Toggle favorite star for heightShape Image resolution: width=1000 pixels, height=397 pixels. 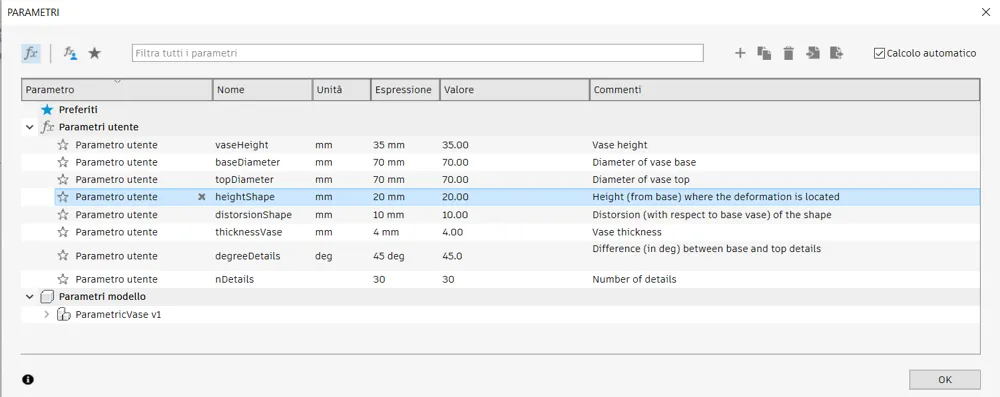coord(62,197)
